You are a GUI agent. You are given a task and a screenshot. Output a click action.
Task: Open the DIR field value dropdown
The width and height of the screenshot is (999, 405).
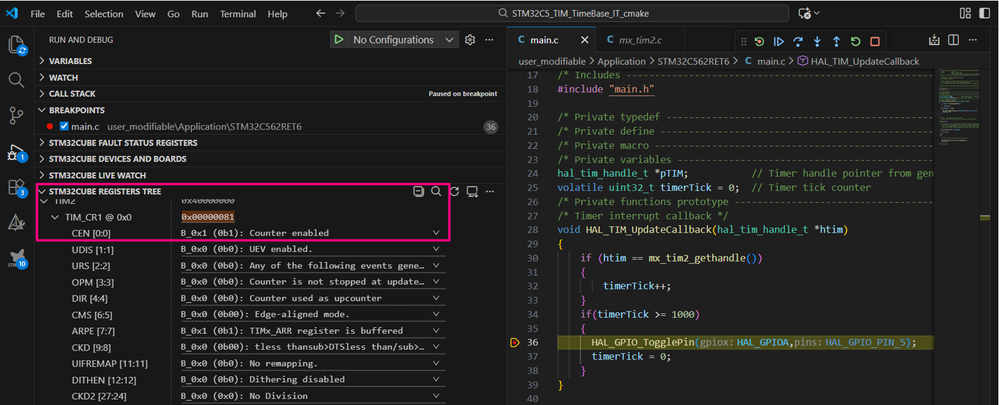(436, 298)
